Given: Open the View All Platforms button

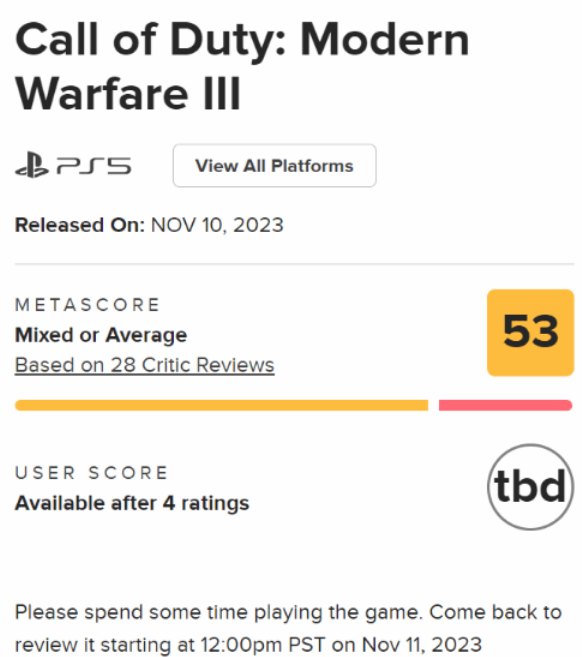Looking at the screenshot, I should tap(274, 166).
